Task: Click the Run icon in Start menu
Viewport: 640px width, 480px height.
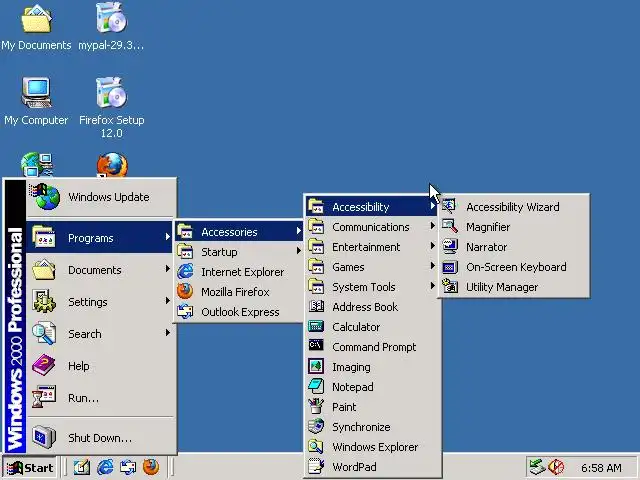Action: click(44, 397)
